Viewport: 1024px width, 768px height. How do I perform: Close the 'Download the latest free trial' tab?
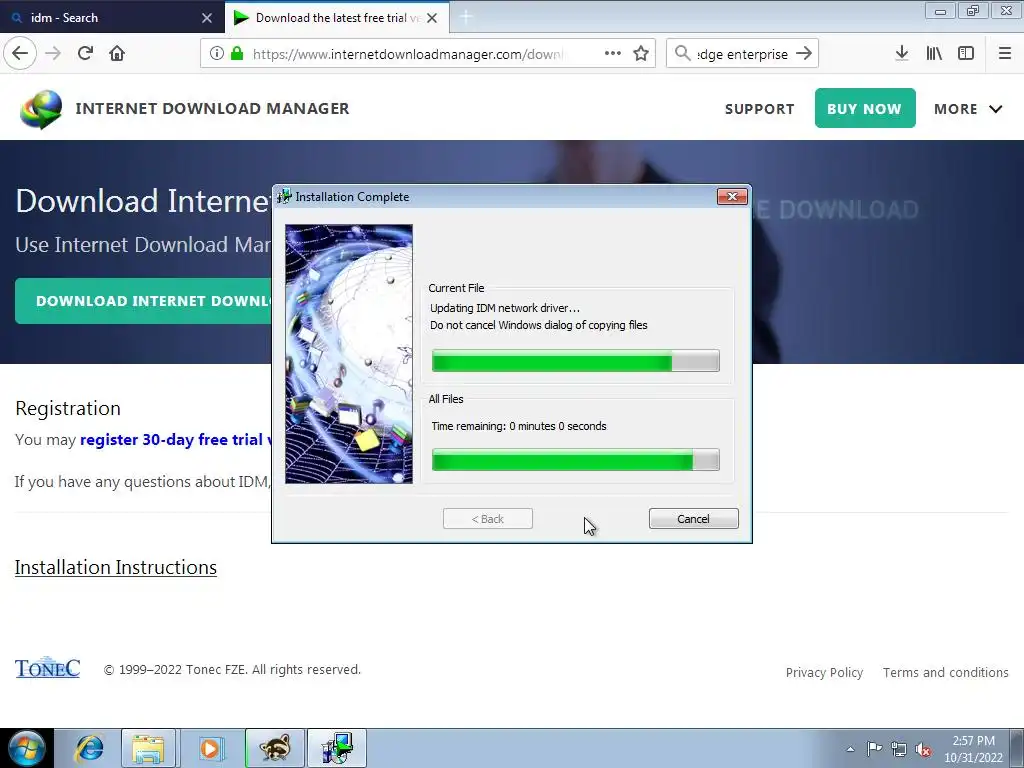coord(432,18)
